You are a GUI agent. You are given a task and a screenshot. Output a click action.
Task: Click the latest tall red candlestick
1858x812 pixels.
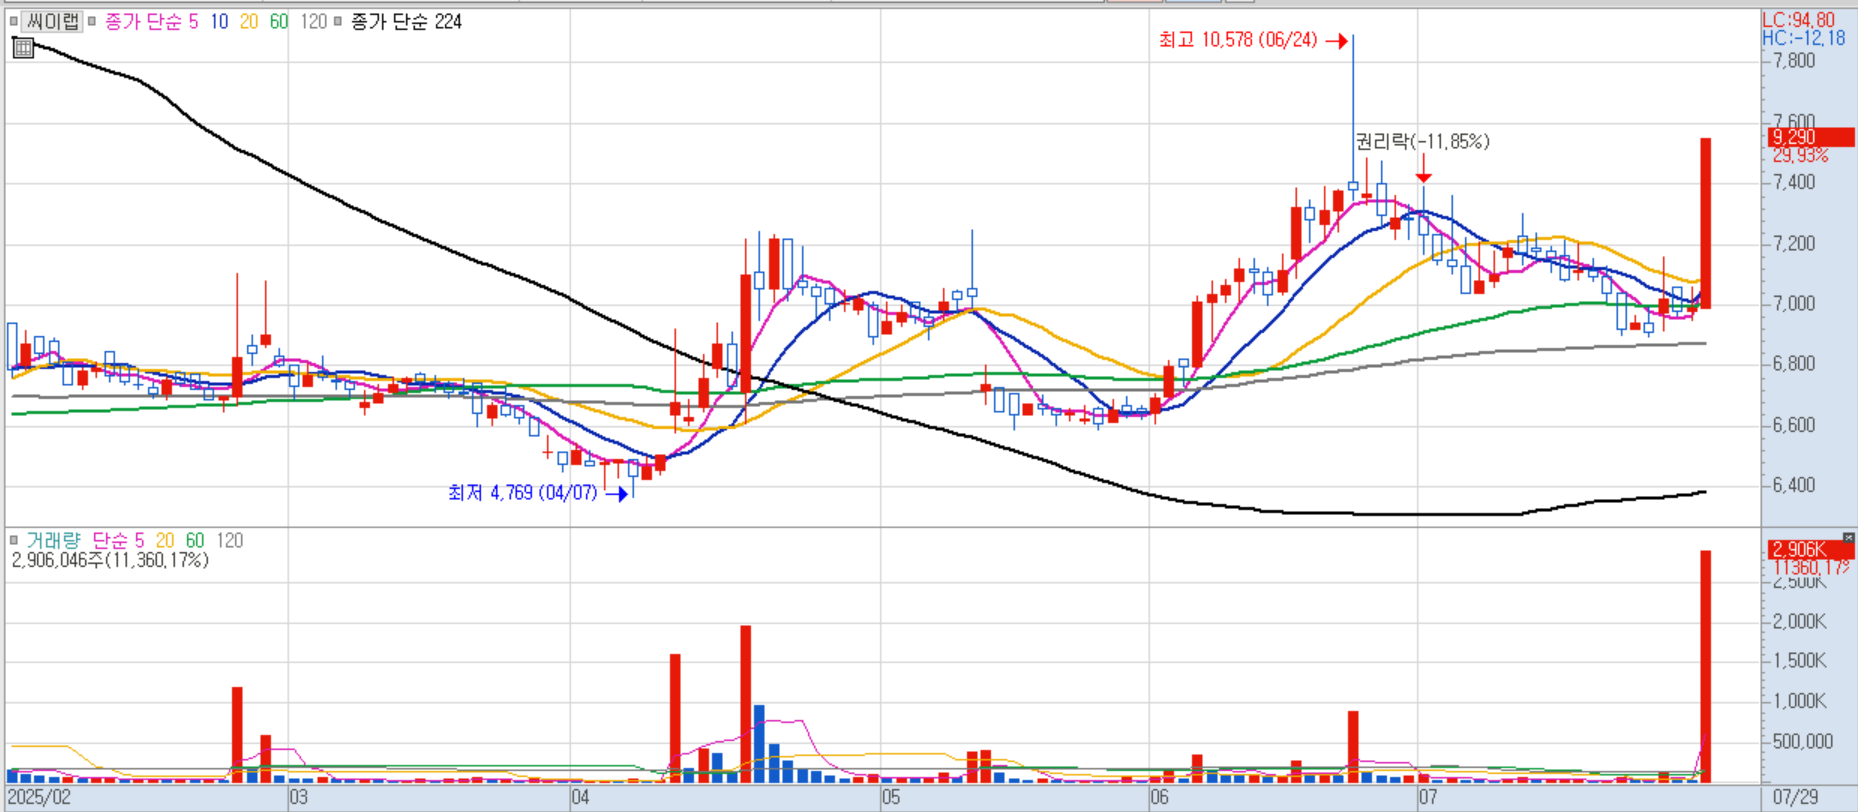coord(1706,223)
